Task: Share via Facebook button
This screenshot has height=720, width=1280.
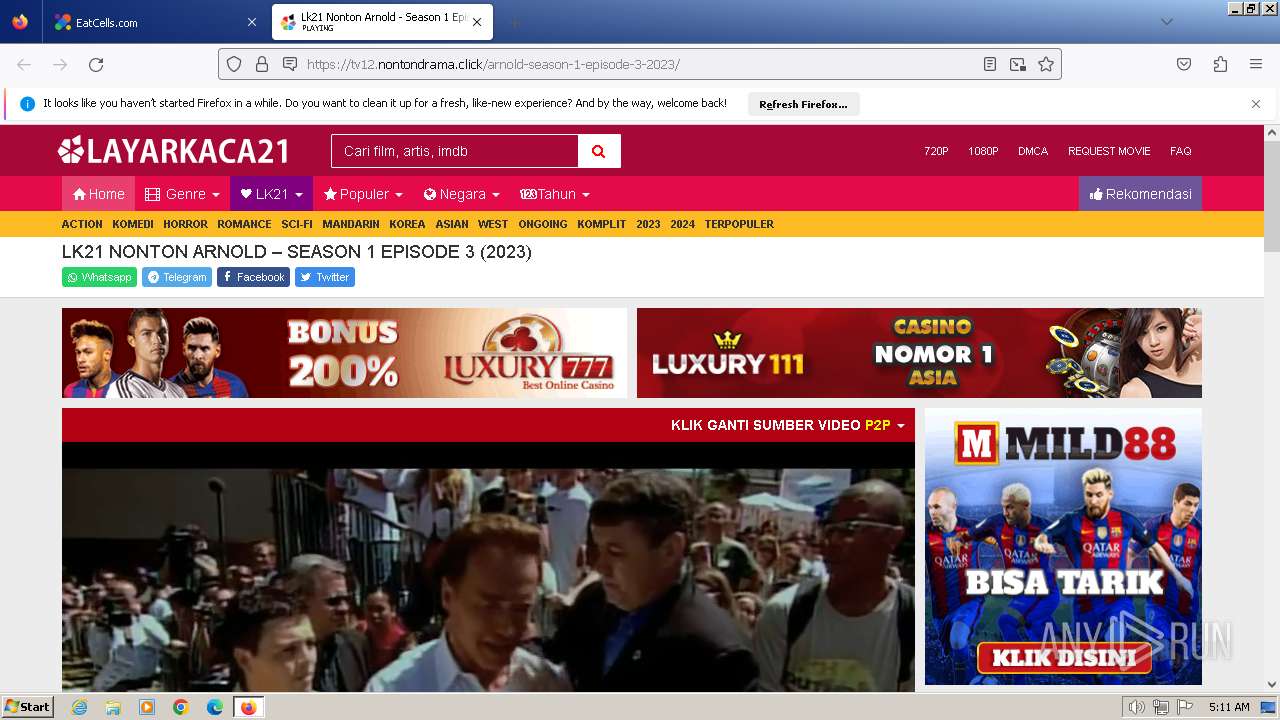Action: (x=253, y=277)
